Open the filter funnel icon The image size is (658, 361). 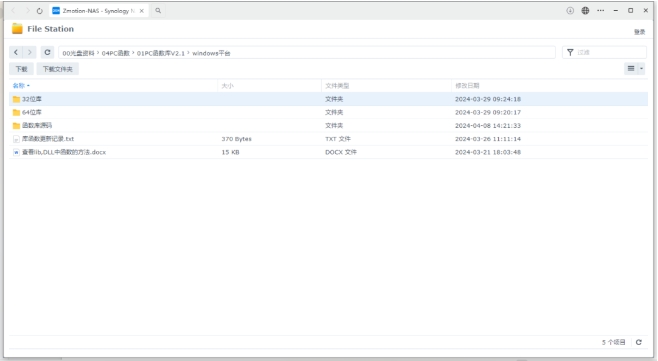pyautogui.click(x=570, y=52)
